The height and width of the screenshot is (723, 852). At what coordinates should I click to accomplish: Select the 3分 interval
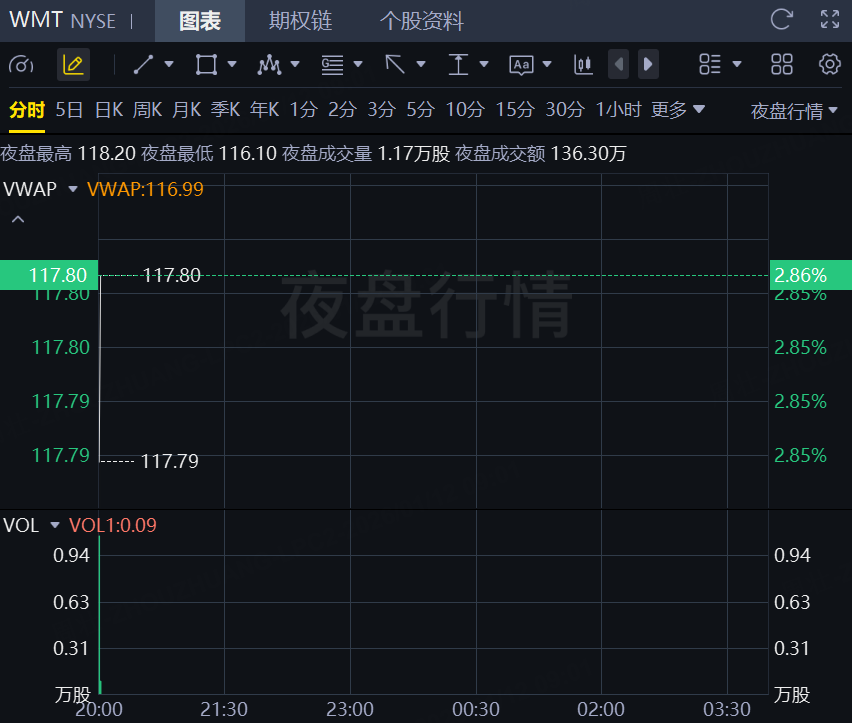[381, 110]
